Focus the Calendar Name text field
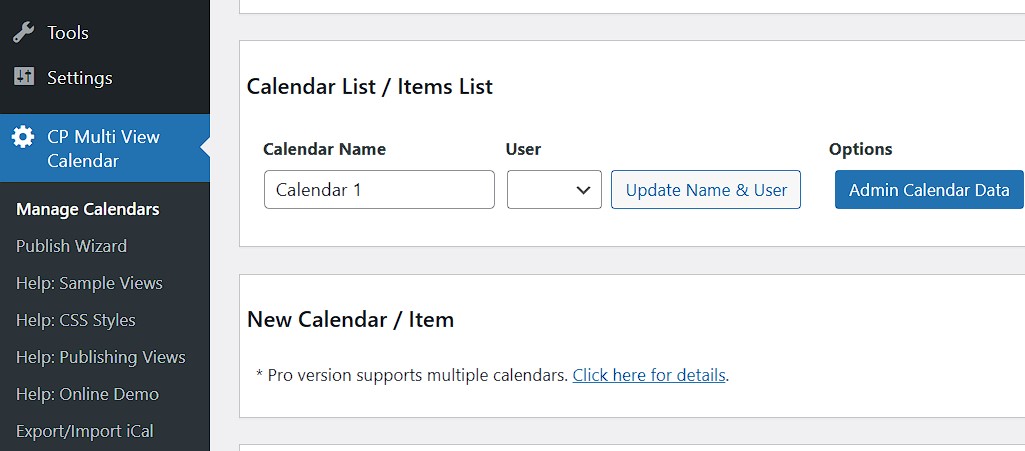1025x451 pixels. point(379,190)
